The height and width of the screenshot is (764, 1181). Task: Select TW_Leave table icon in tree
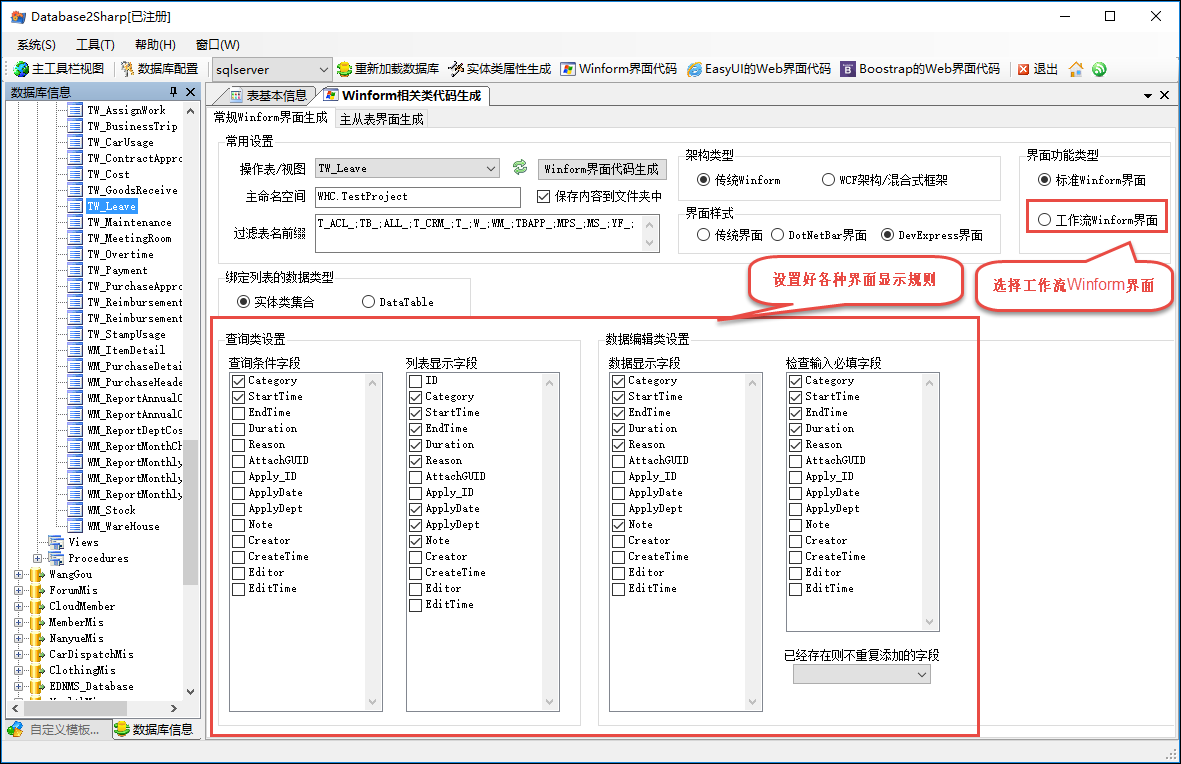[75, 206]
